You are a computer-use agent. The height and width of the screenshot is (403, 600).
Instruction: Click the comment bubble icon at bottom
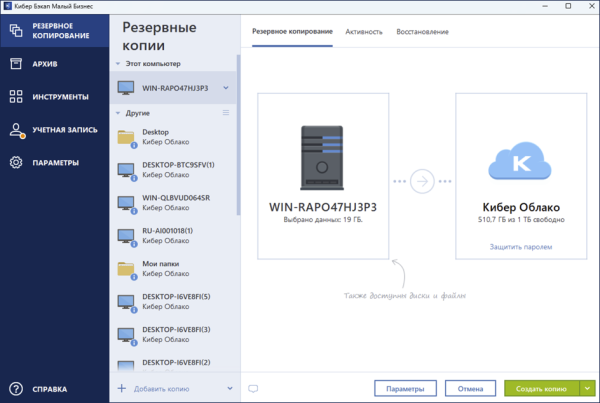(x=252, y=388)
